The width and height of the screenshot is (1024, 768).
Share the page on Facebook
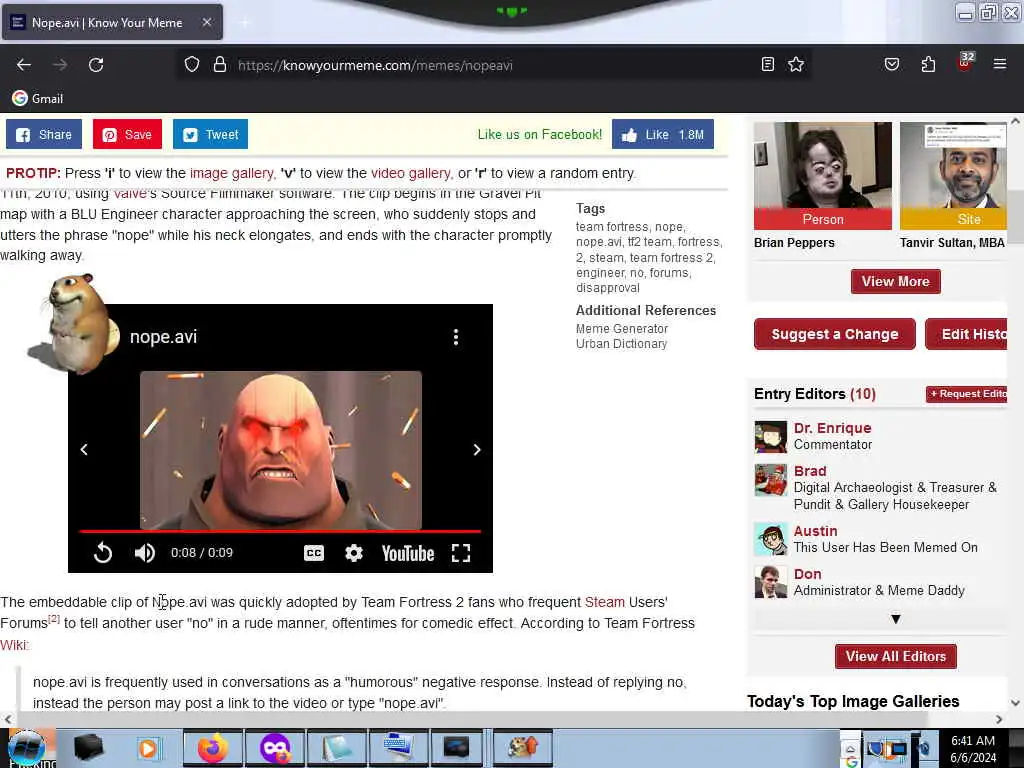click(x=44, y=135)
